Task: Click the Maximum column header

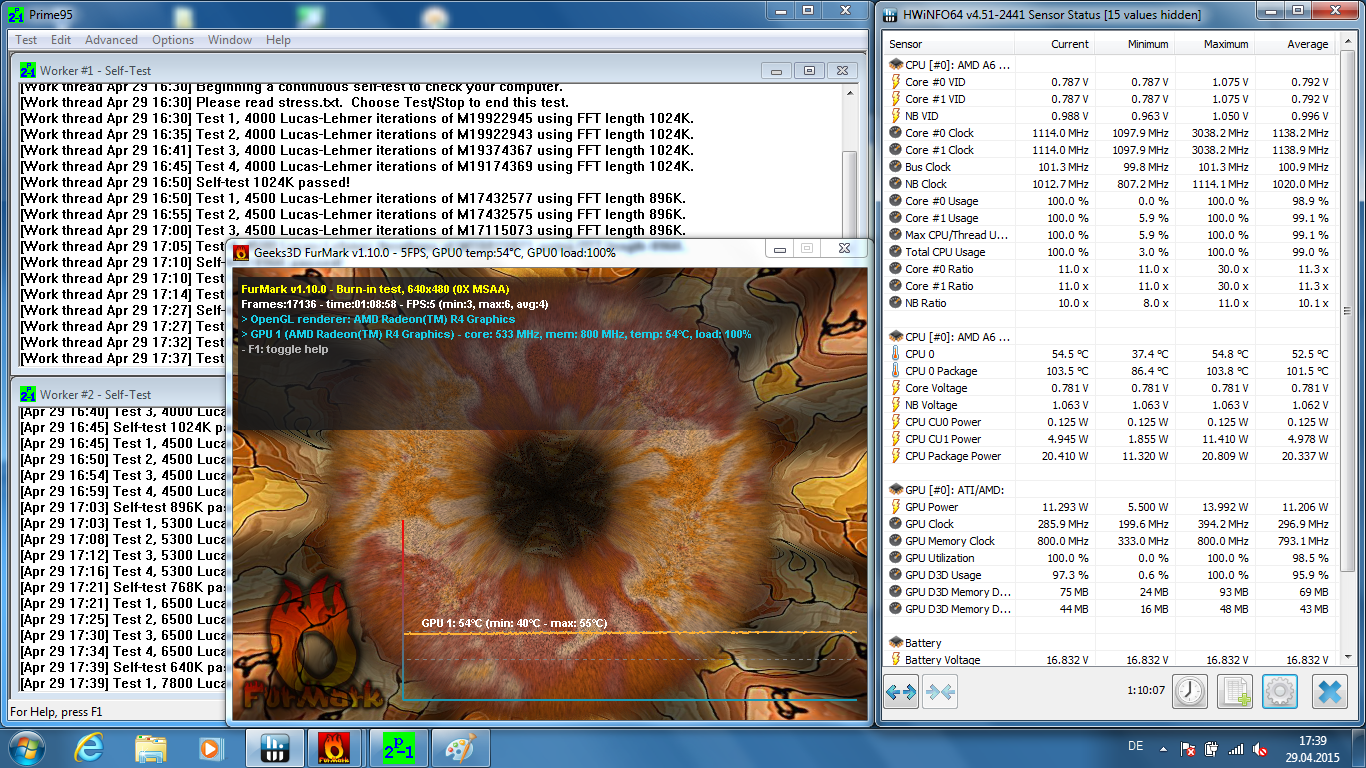Action: pyautogui.click(x=1214, y=44)
